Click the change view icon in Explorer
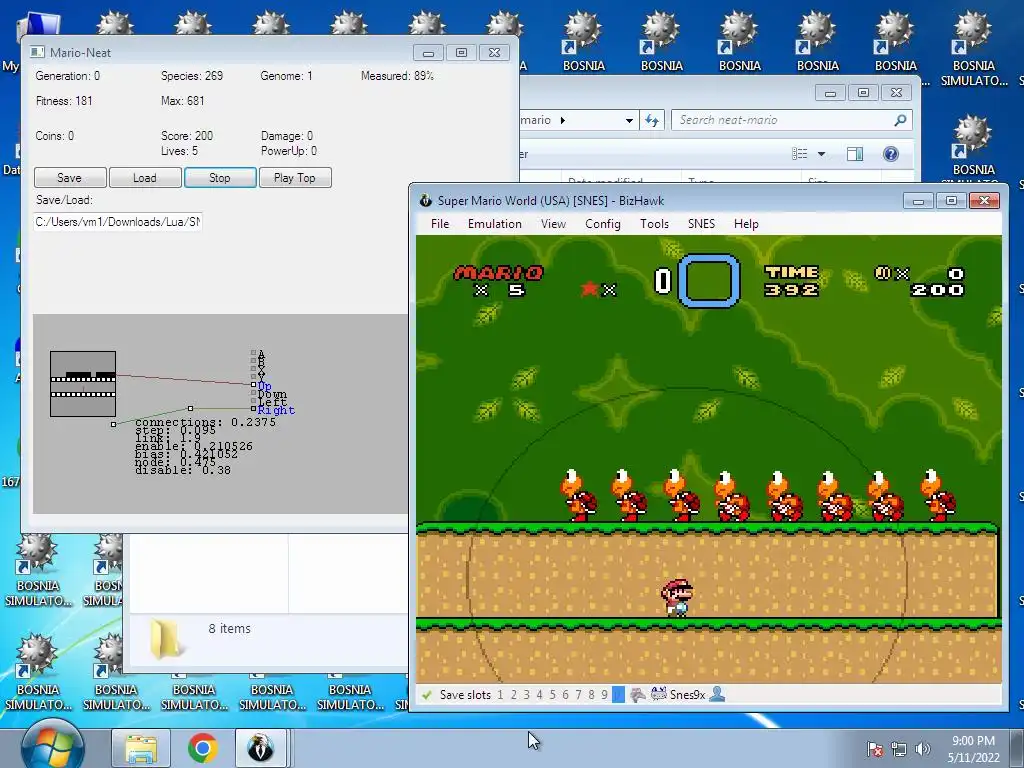 pos(799,154)
